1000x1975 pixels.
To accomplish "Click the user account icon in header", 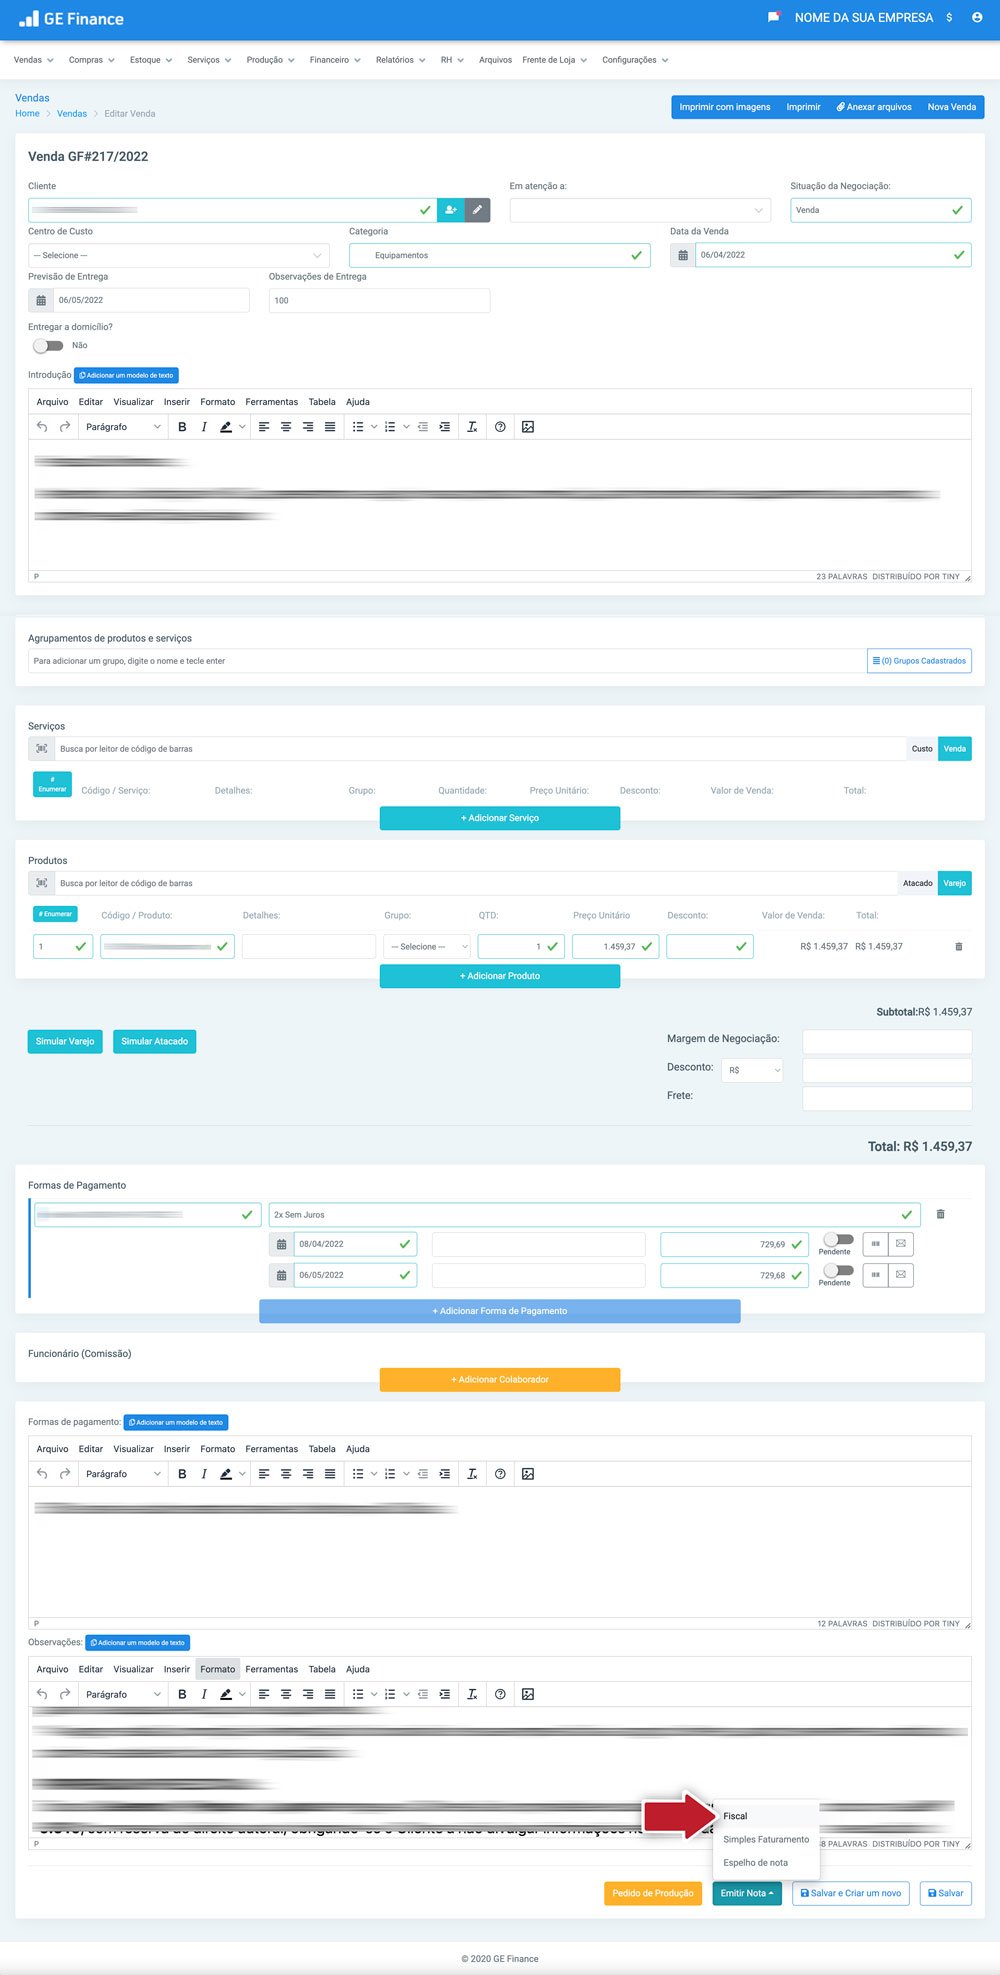I will [x=977, y=18].
